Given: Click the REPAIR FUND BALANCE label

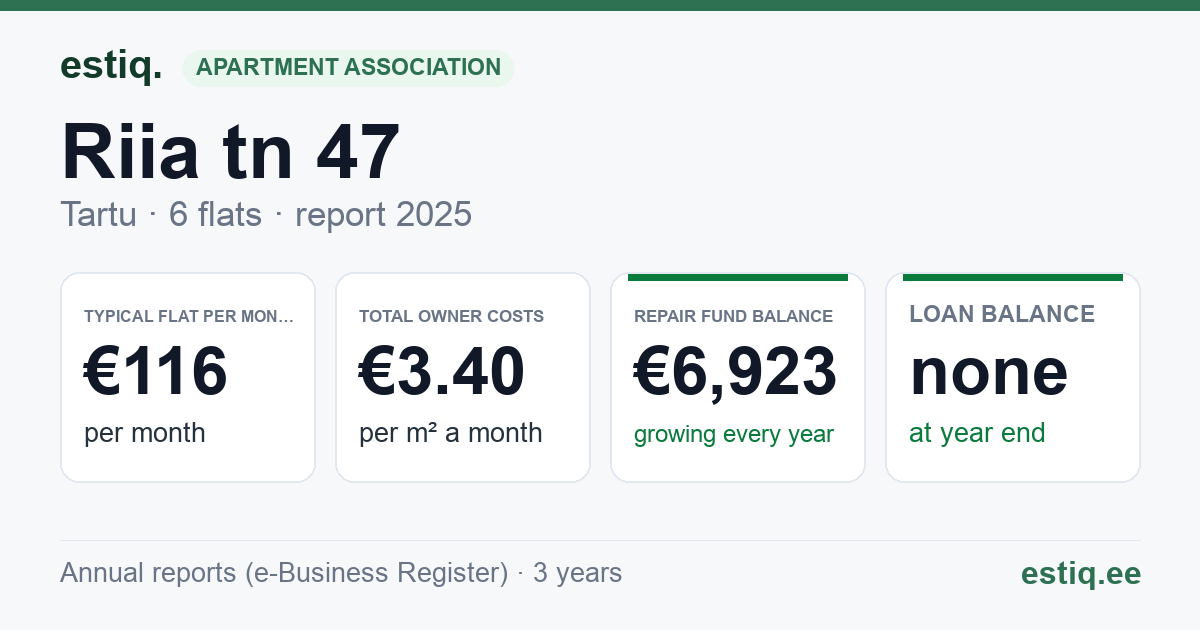Looking at the screenshot, I should (x=733, y=316).
